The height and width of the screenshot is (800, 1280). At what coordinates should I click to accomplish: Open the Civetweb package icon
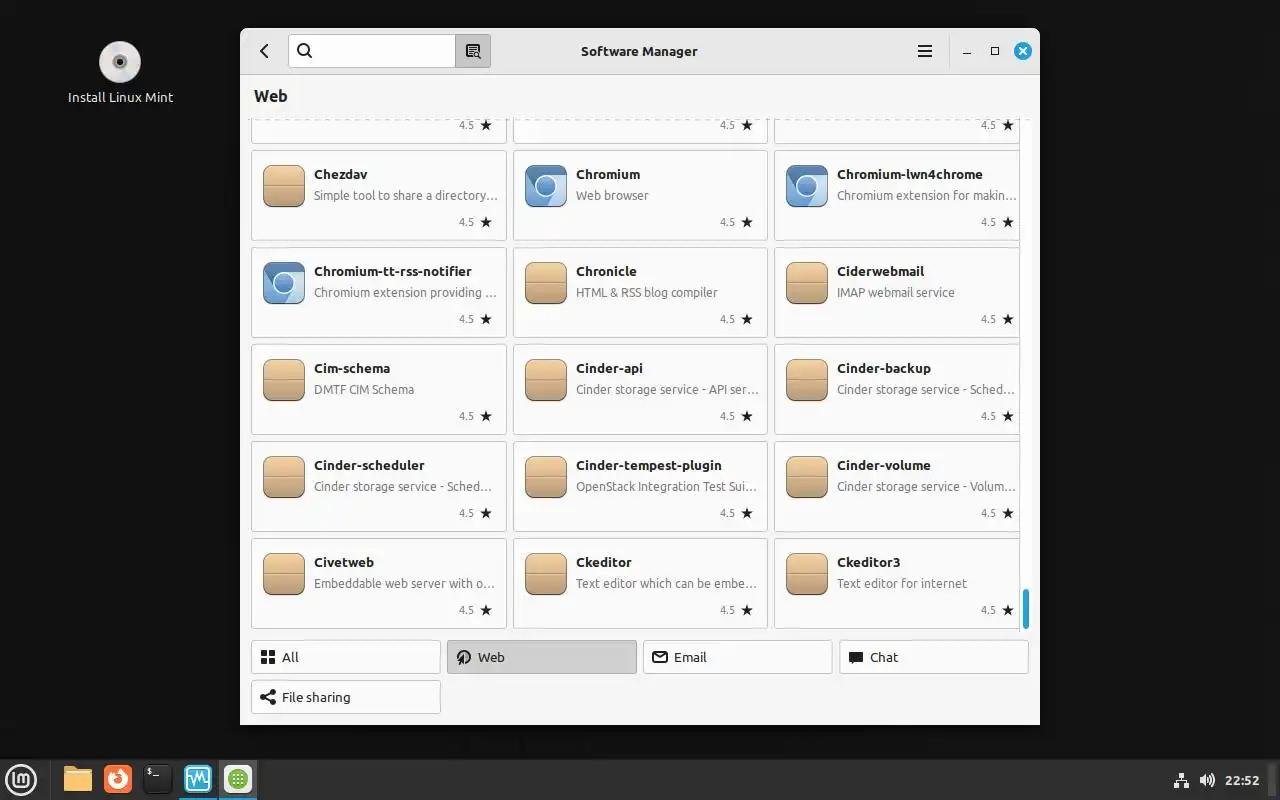[284, 574]
